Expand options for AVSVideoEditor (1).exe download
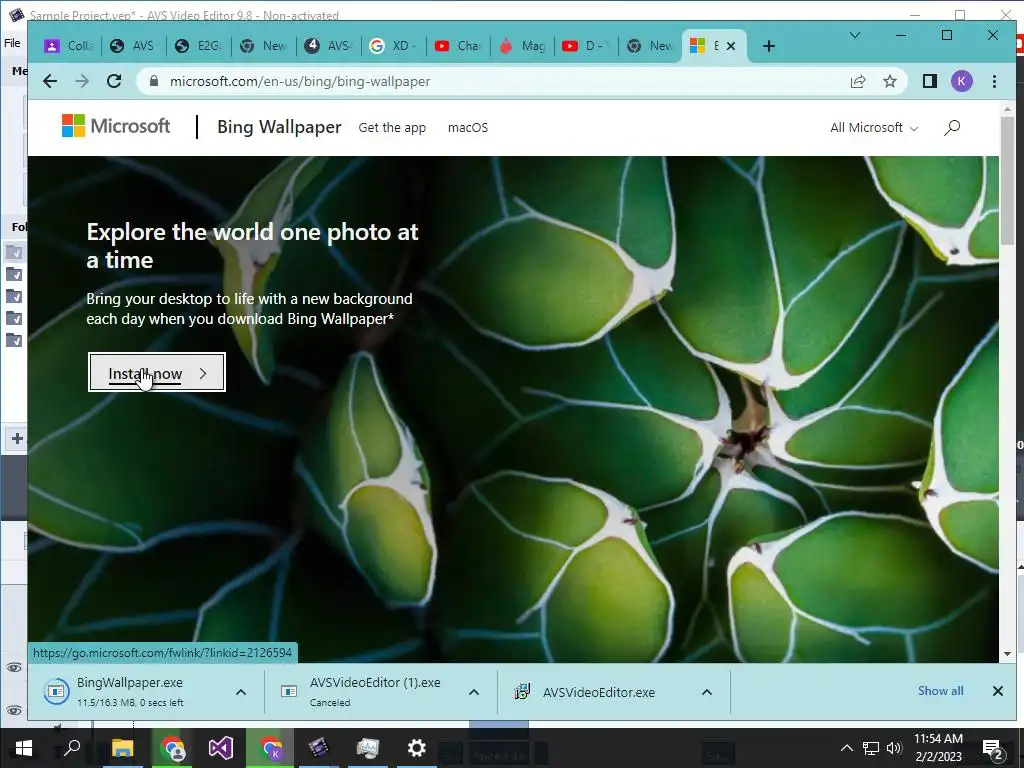 474,692
